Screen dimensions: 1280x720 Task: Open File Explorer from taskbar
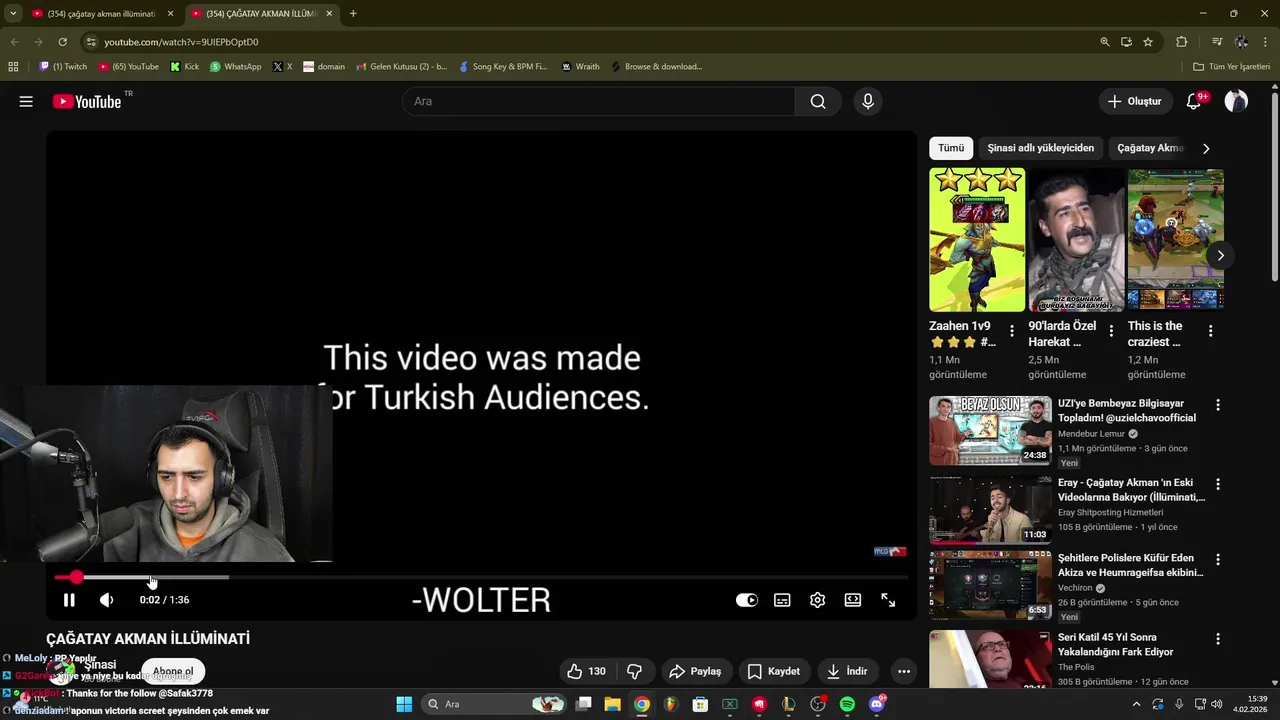click(612, 704)
